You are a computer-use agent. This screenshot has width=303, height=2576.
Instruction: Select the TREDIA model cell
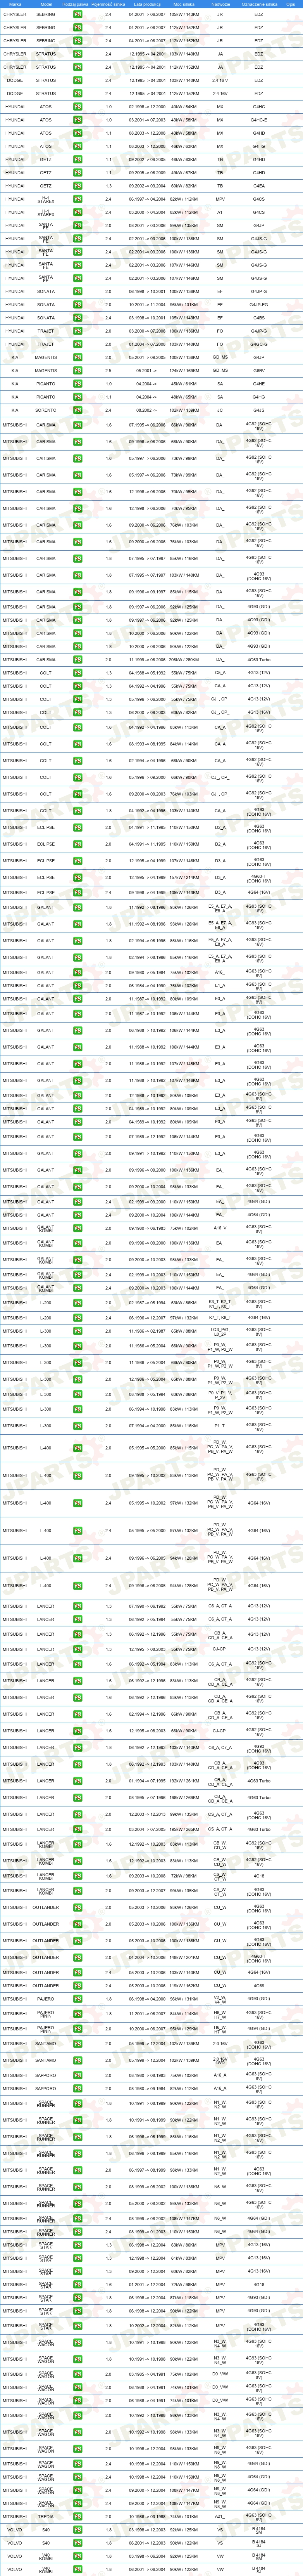46,2516
